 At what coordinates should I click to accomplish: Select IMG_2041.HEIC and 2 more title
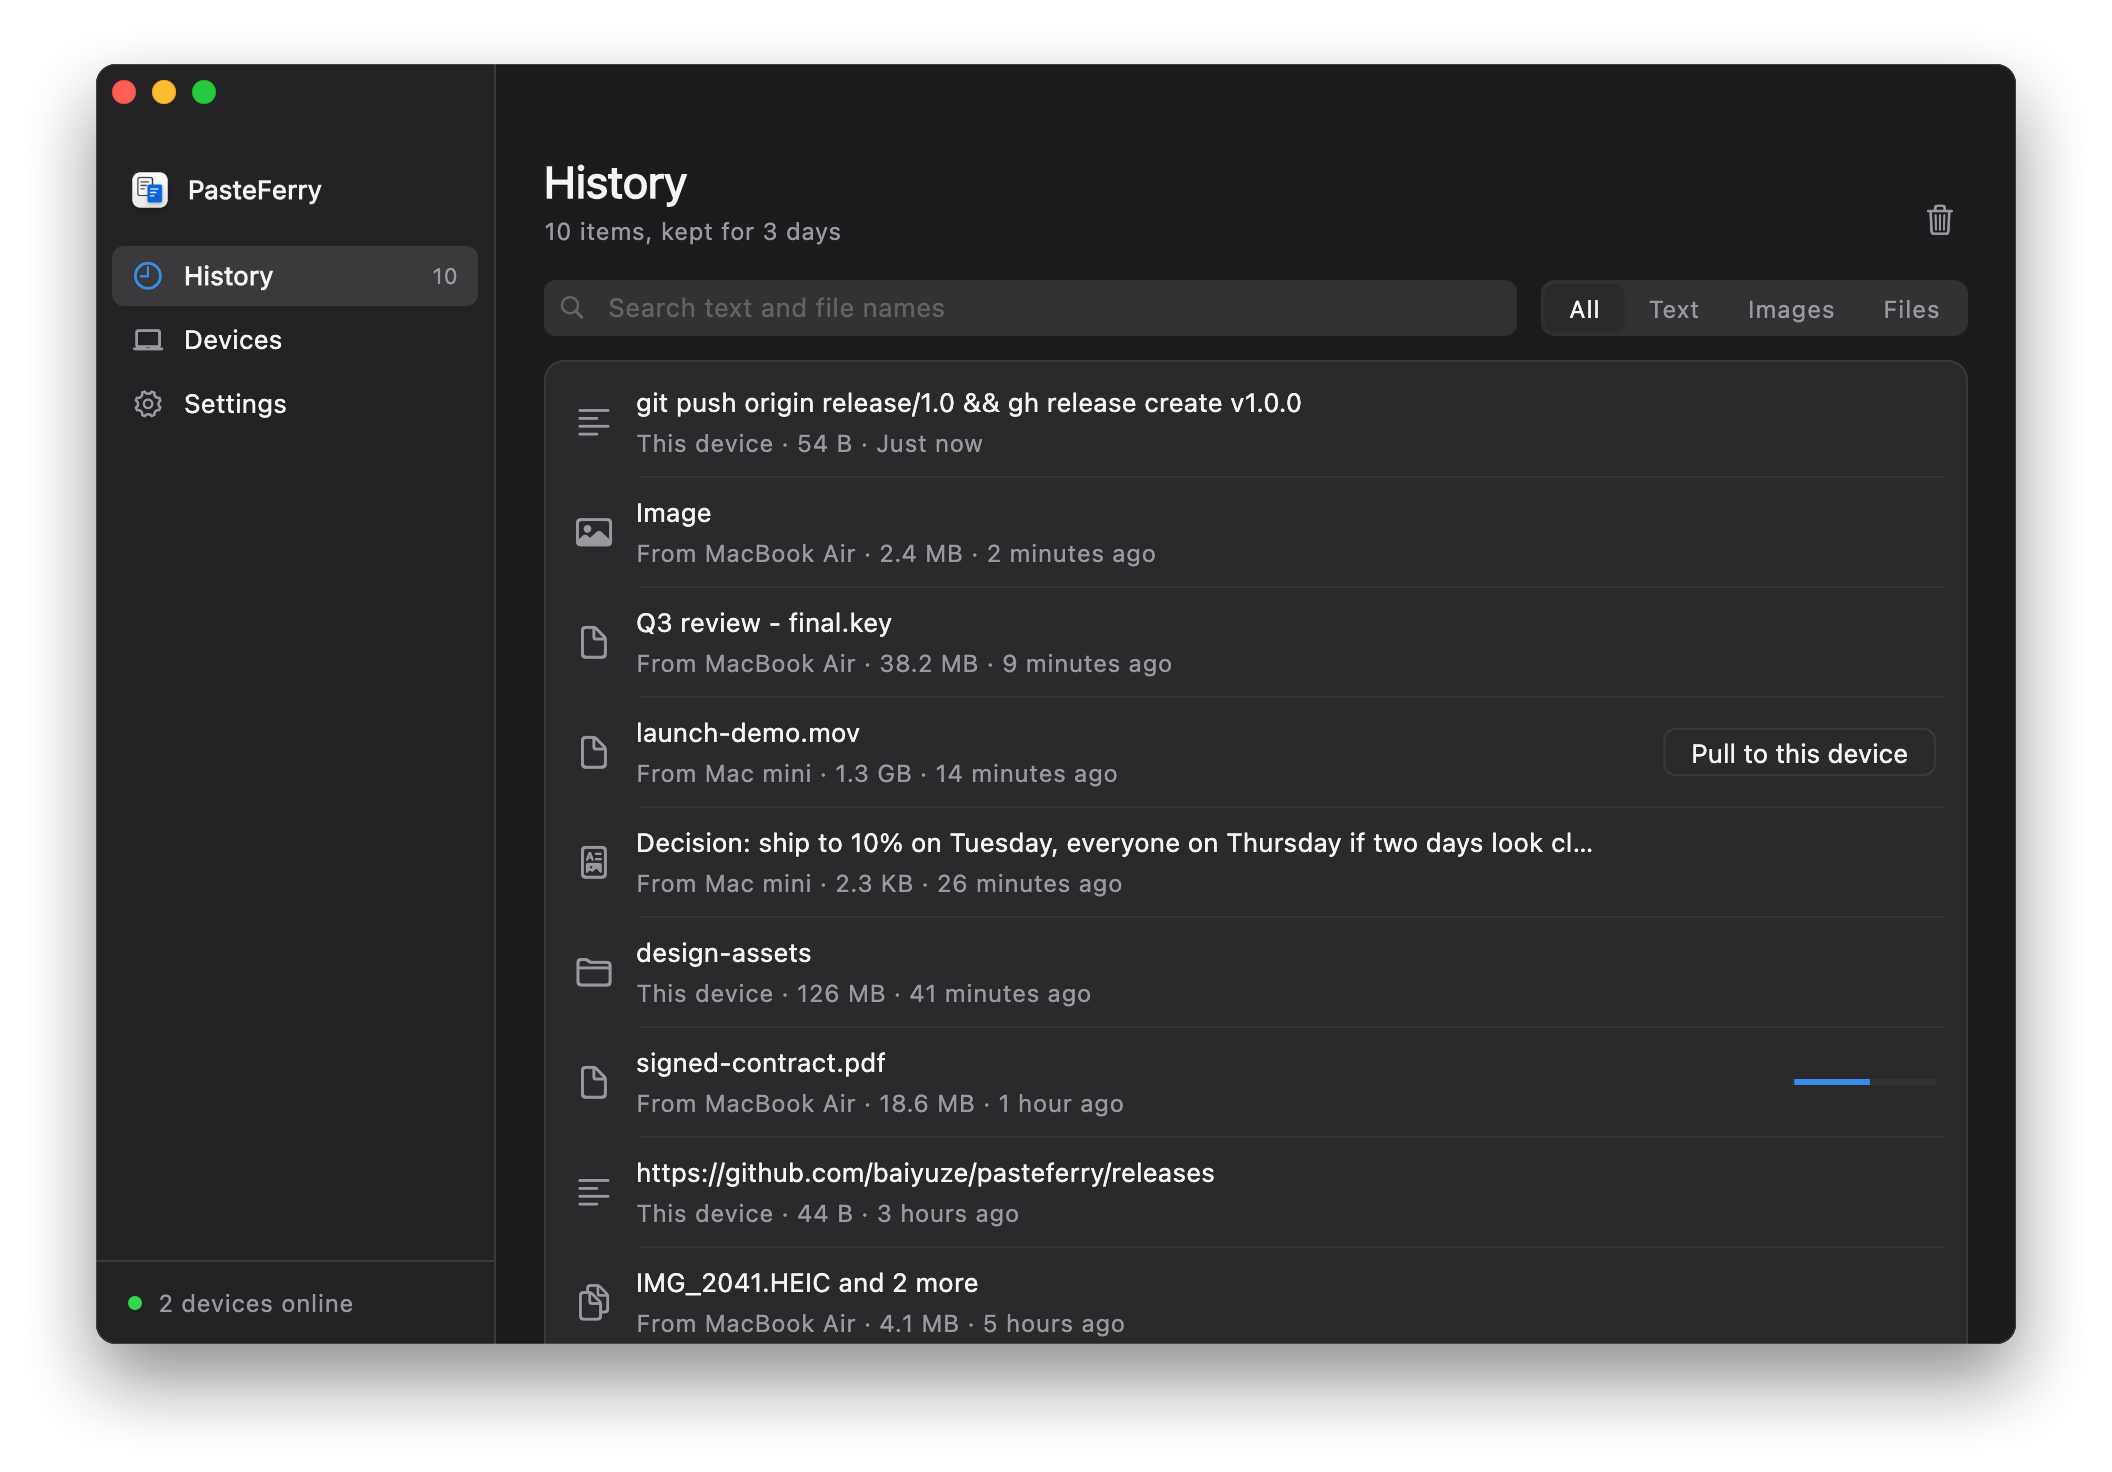[806, 1283]
